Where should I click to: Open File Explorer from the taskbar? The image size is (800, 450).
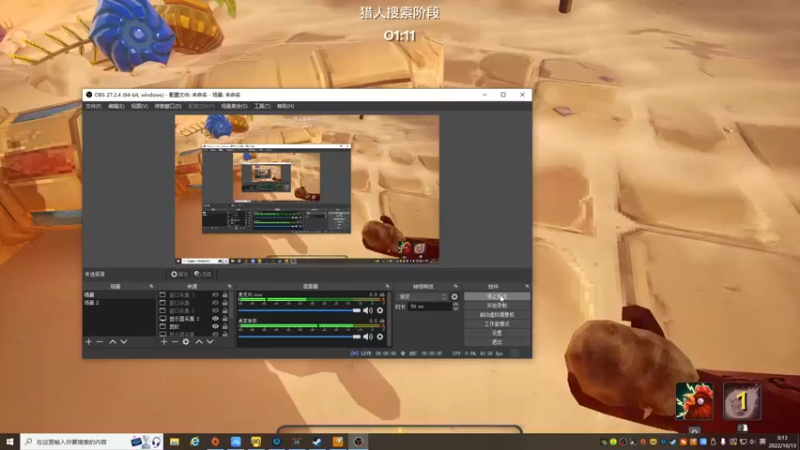[174, 441]
